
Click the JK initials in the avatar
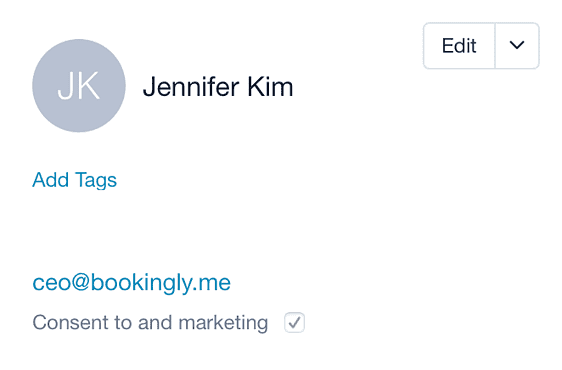(x=78, y=86)
